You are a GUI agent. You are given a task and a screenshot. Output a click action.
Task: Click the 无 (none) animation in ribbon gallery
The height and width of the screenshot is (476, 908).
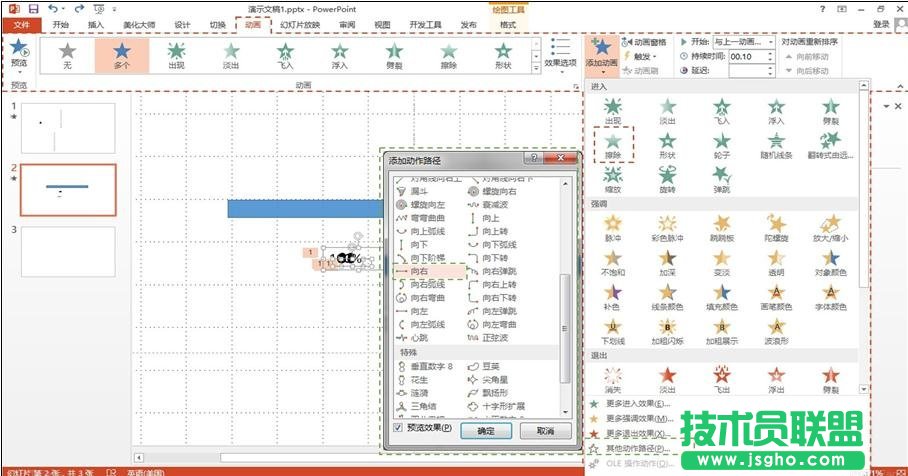pos(67,56)
